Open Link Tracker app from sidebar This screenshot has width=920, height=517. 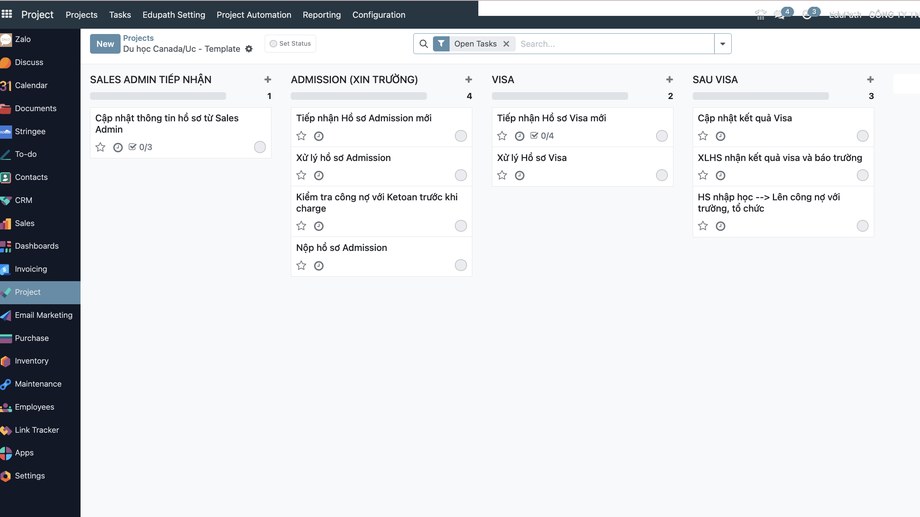click(40, 430)
